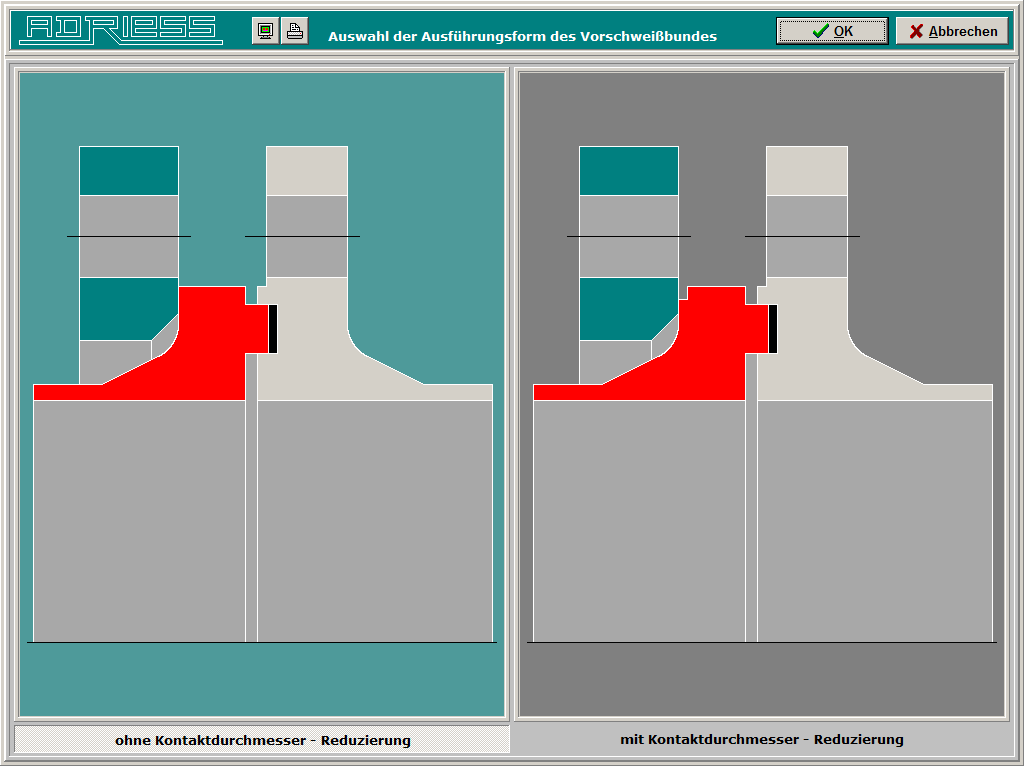Click the red X on Abbrechen button
This screenshot has width=1024, height=766.
pos(916,31)
